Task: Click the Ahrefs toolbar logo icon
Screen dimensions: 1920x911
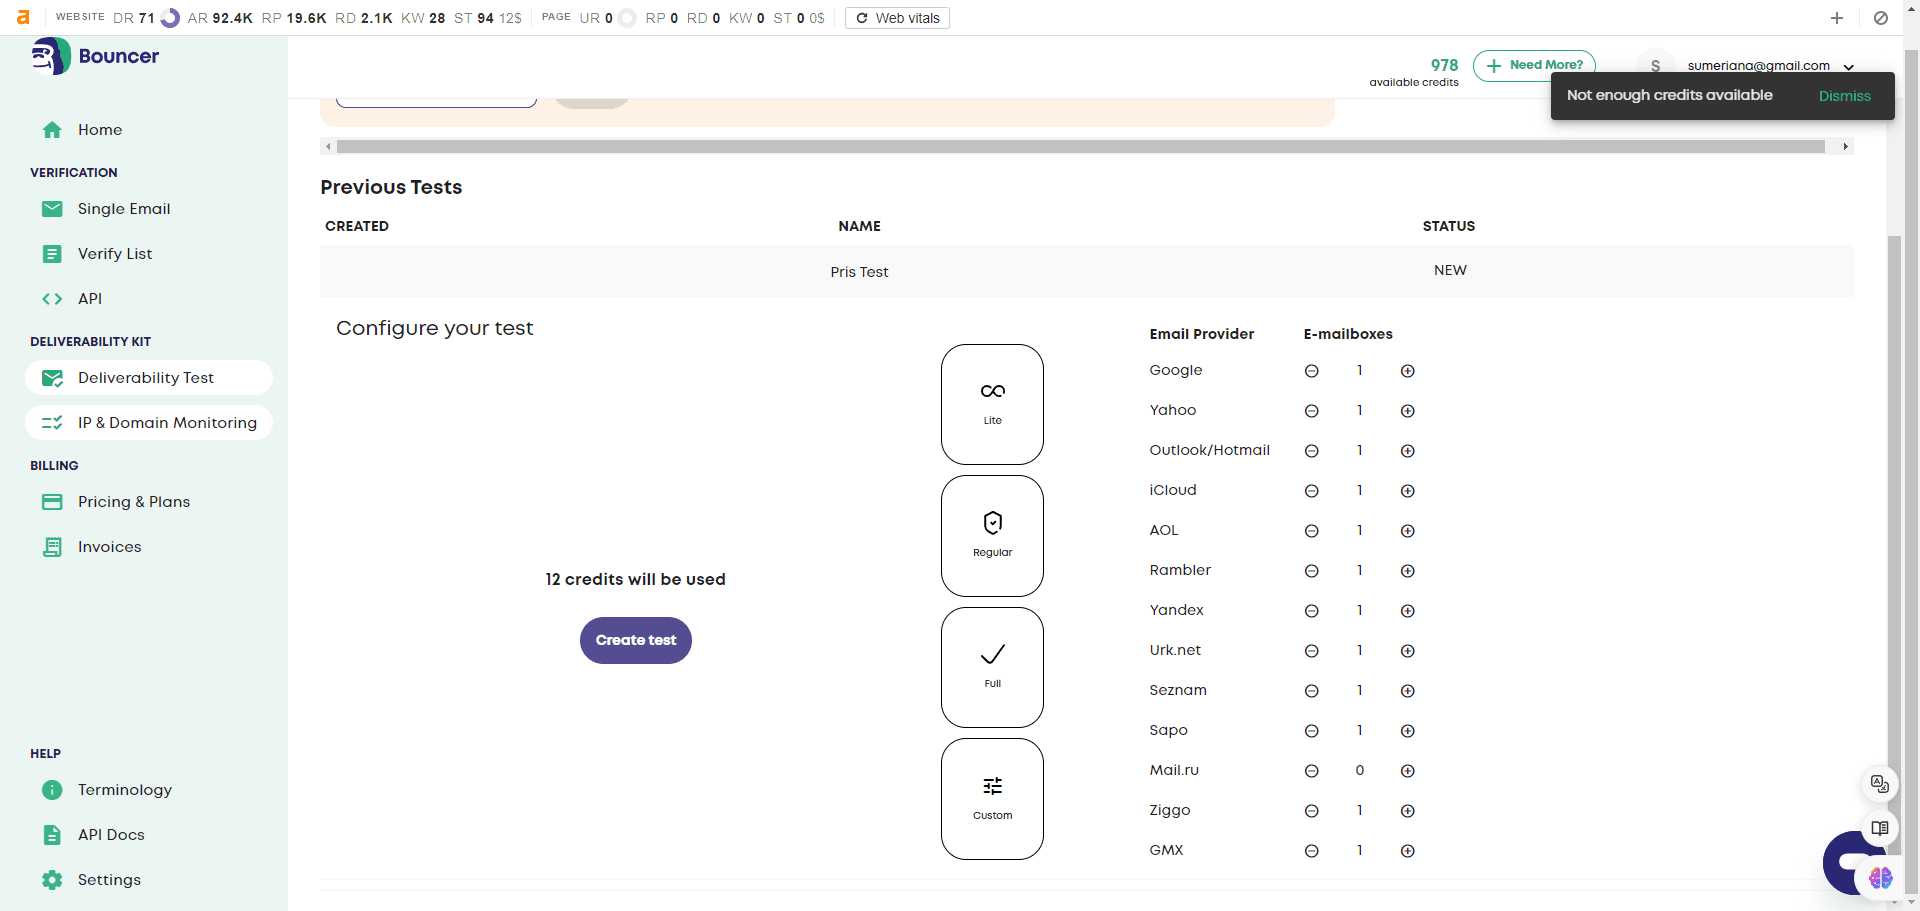Action: point(23,18)
